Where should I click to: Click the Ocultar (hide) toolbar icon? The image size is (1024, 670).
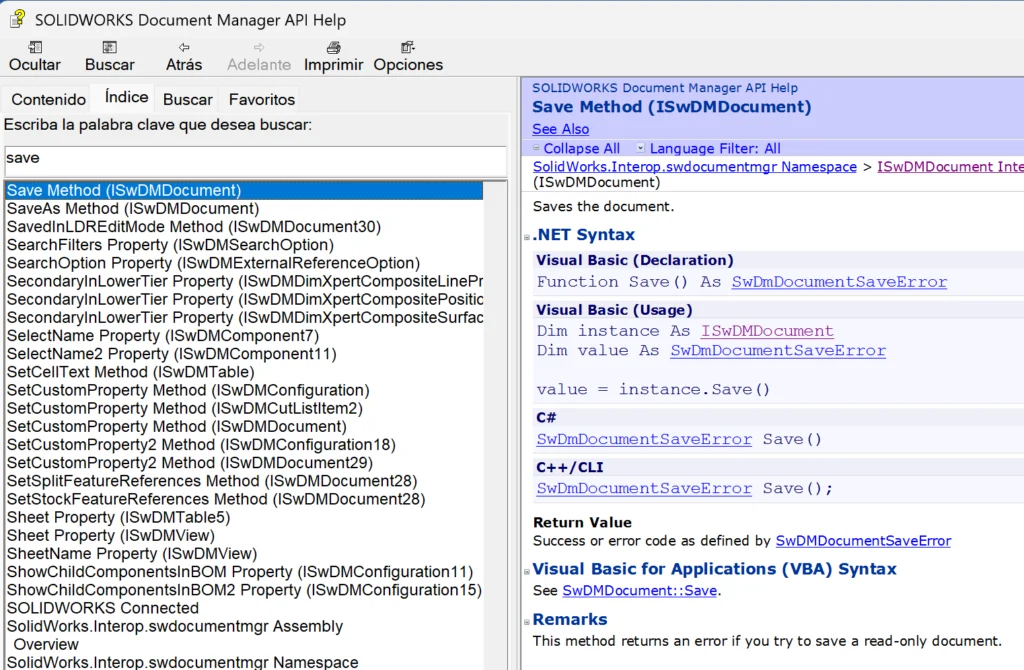[x=35, y=48]
